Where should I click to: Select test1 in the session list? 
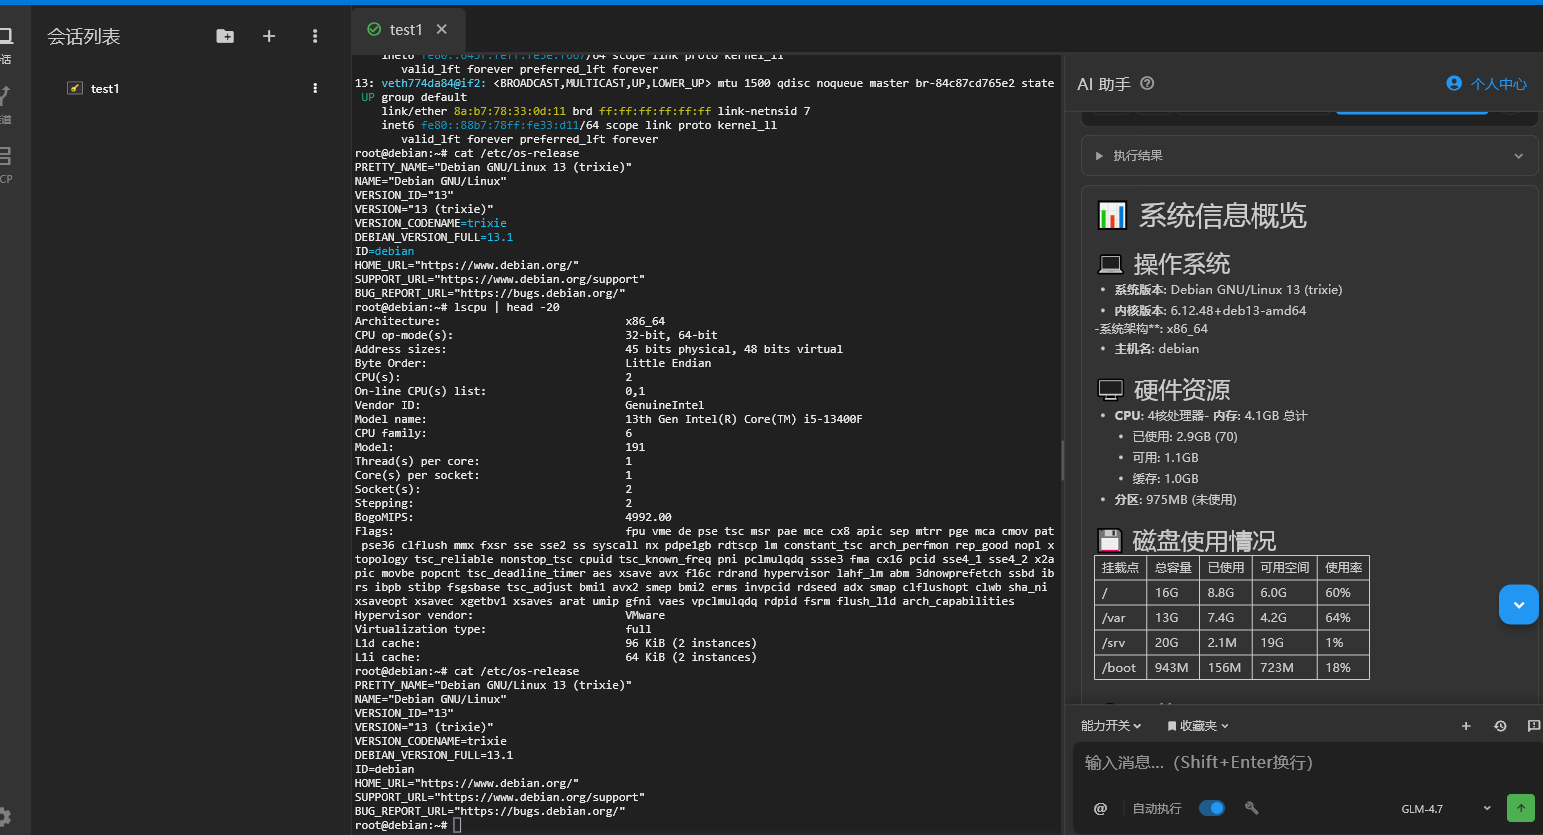tap(105, 89)
